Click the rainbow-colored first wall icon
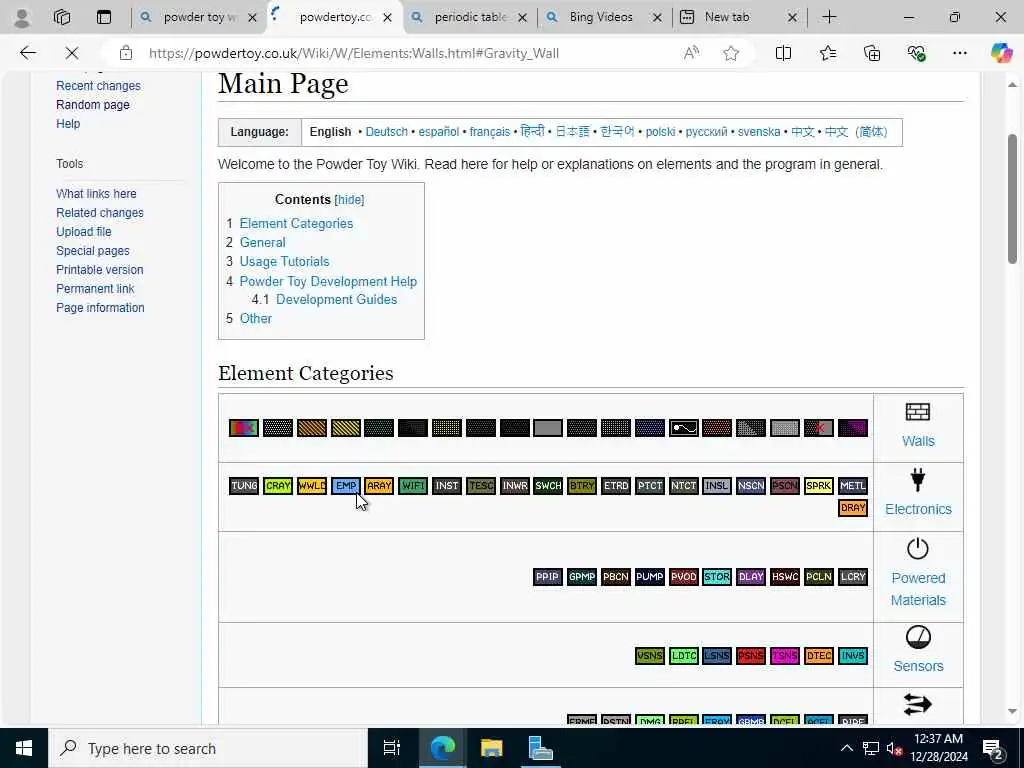 tap(244, 428)
